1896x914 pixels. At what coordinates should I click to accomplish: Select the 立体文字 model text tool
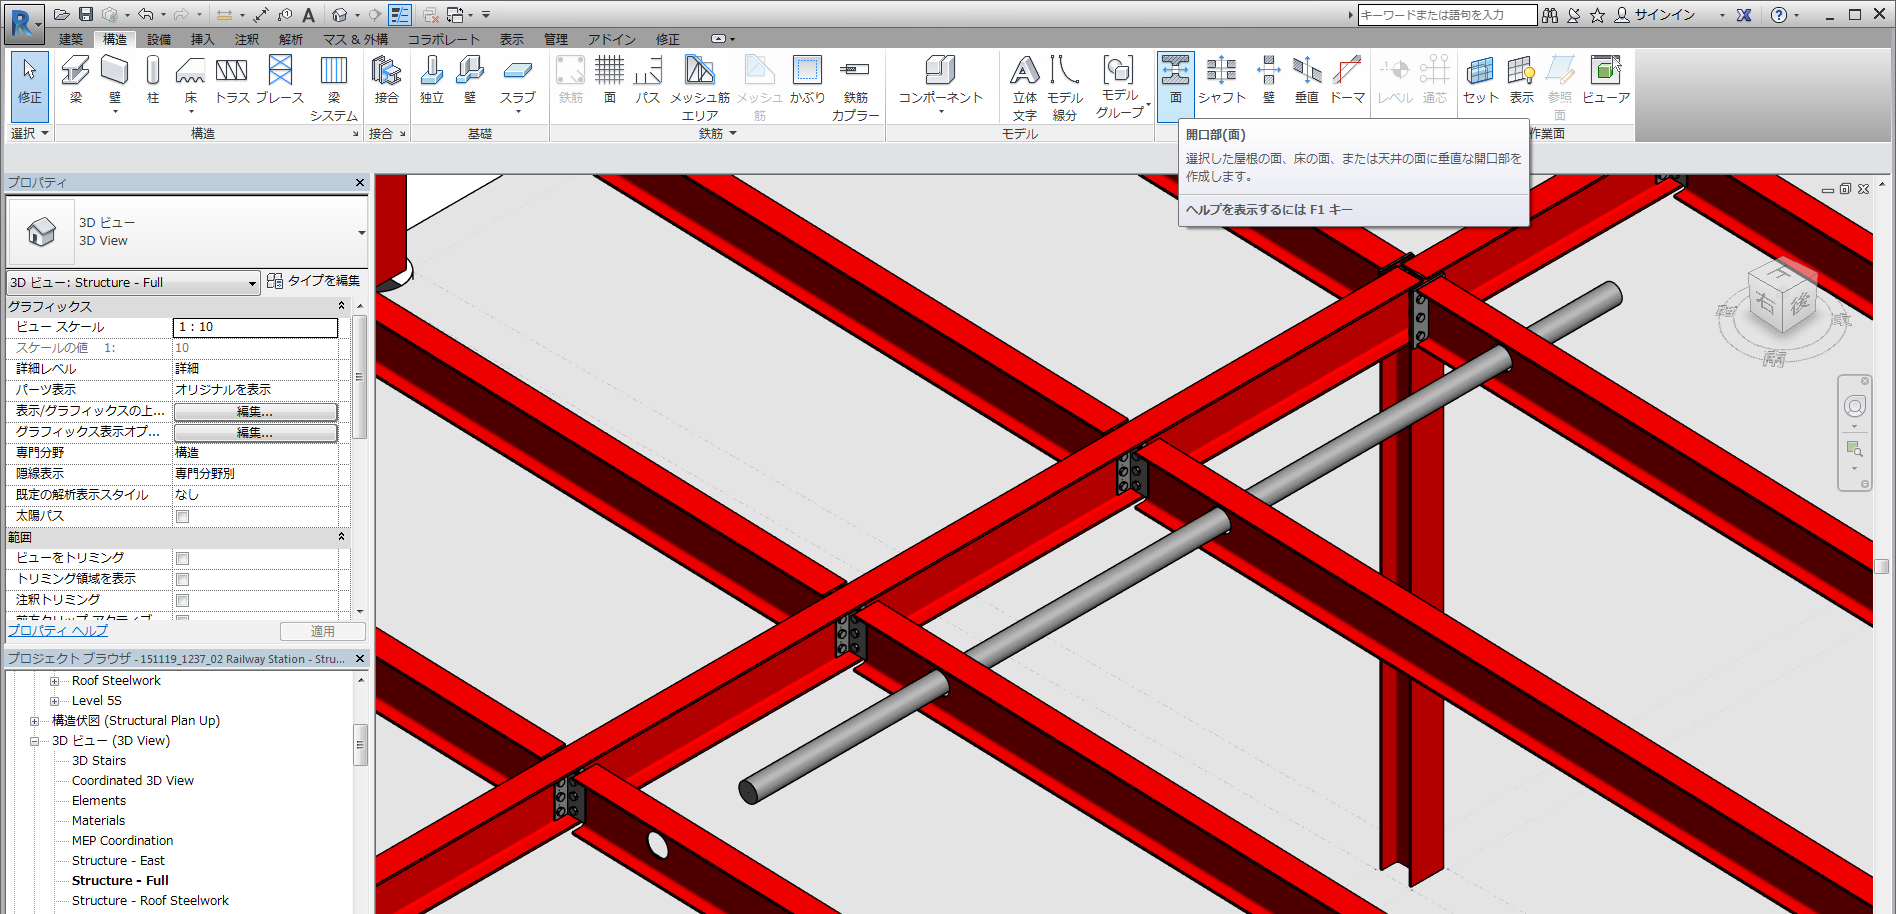[1025, 88]
